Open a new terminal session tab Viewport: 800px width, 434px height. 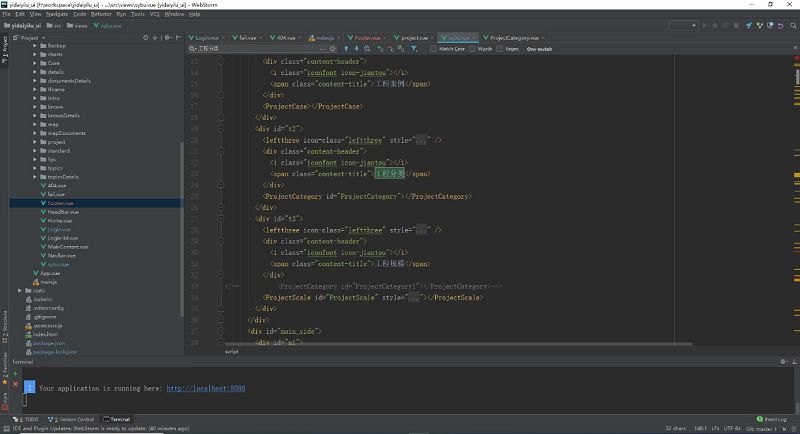click(x=15, y=371)
